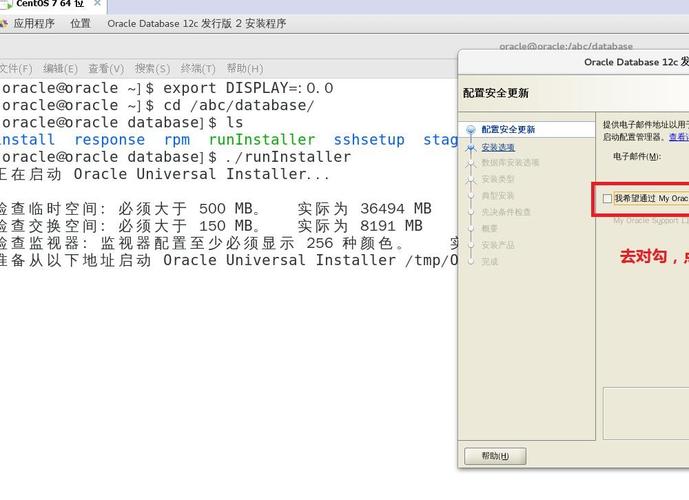Click the green 'runInstaller' file name
The image size is (689, 500).
point(262,140)
